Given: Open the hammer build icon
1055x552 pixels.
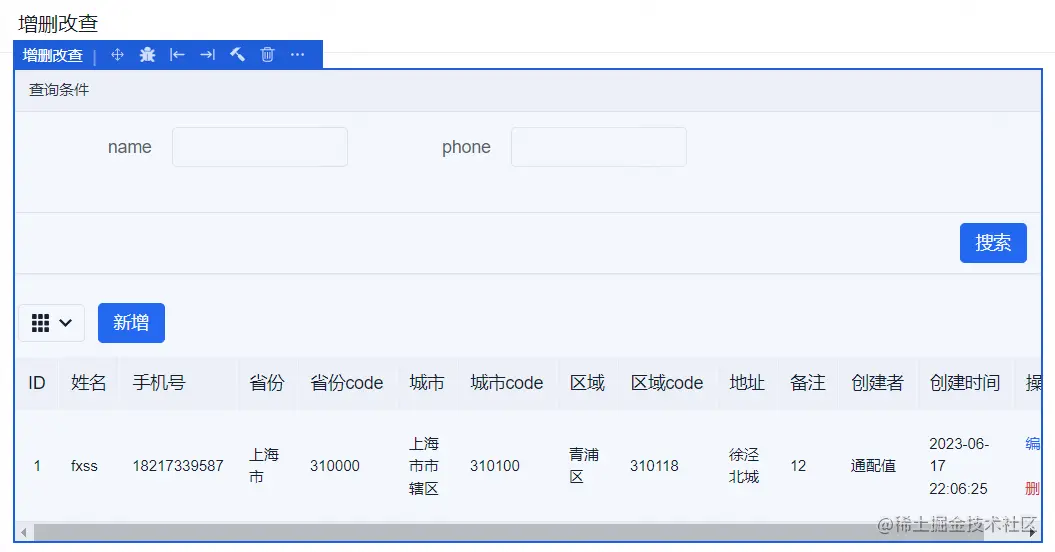Looking at the screenshot, I should [238, 55].
